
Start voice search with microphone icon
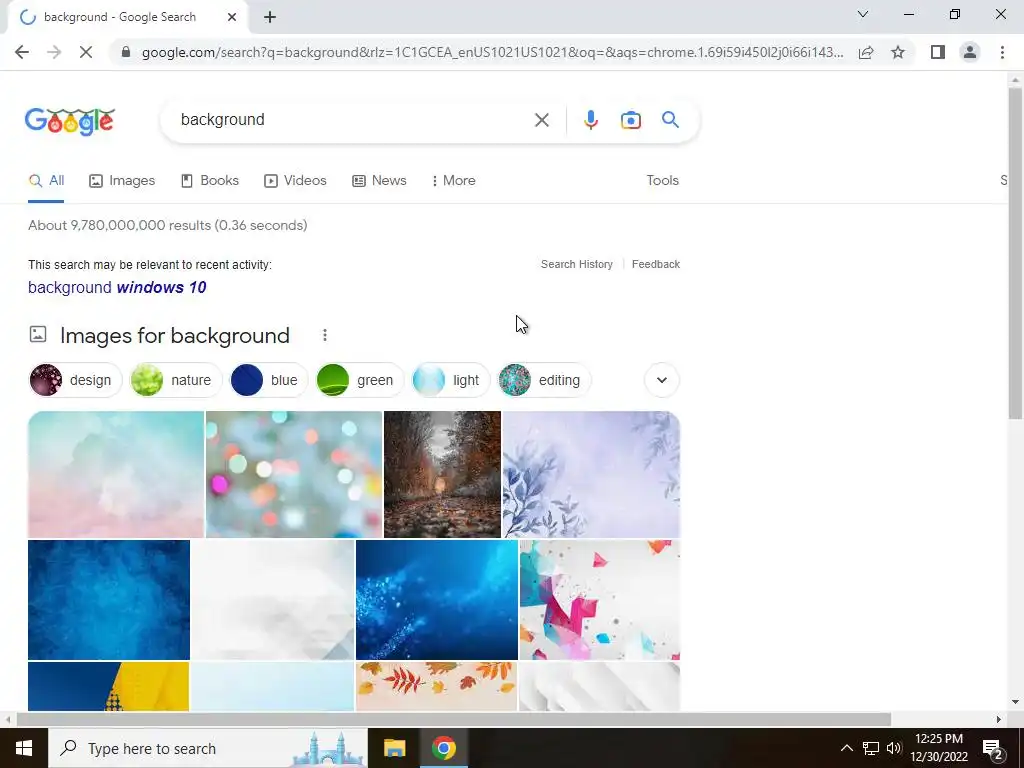click(590, 120)
